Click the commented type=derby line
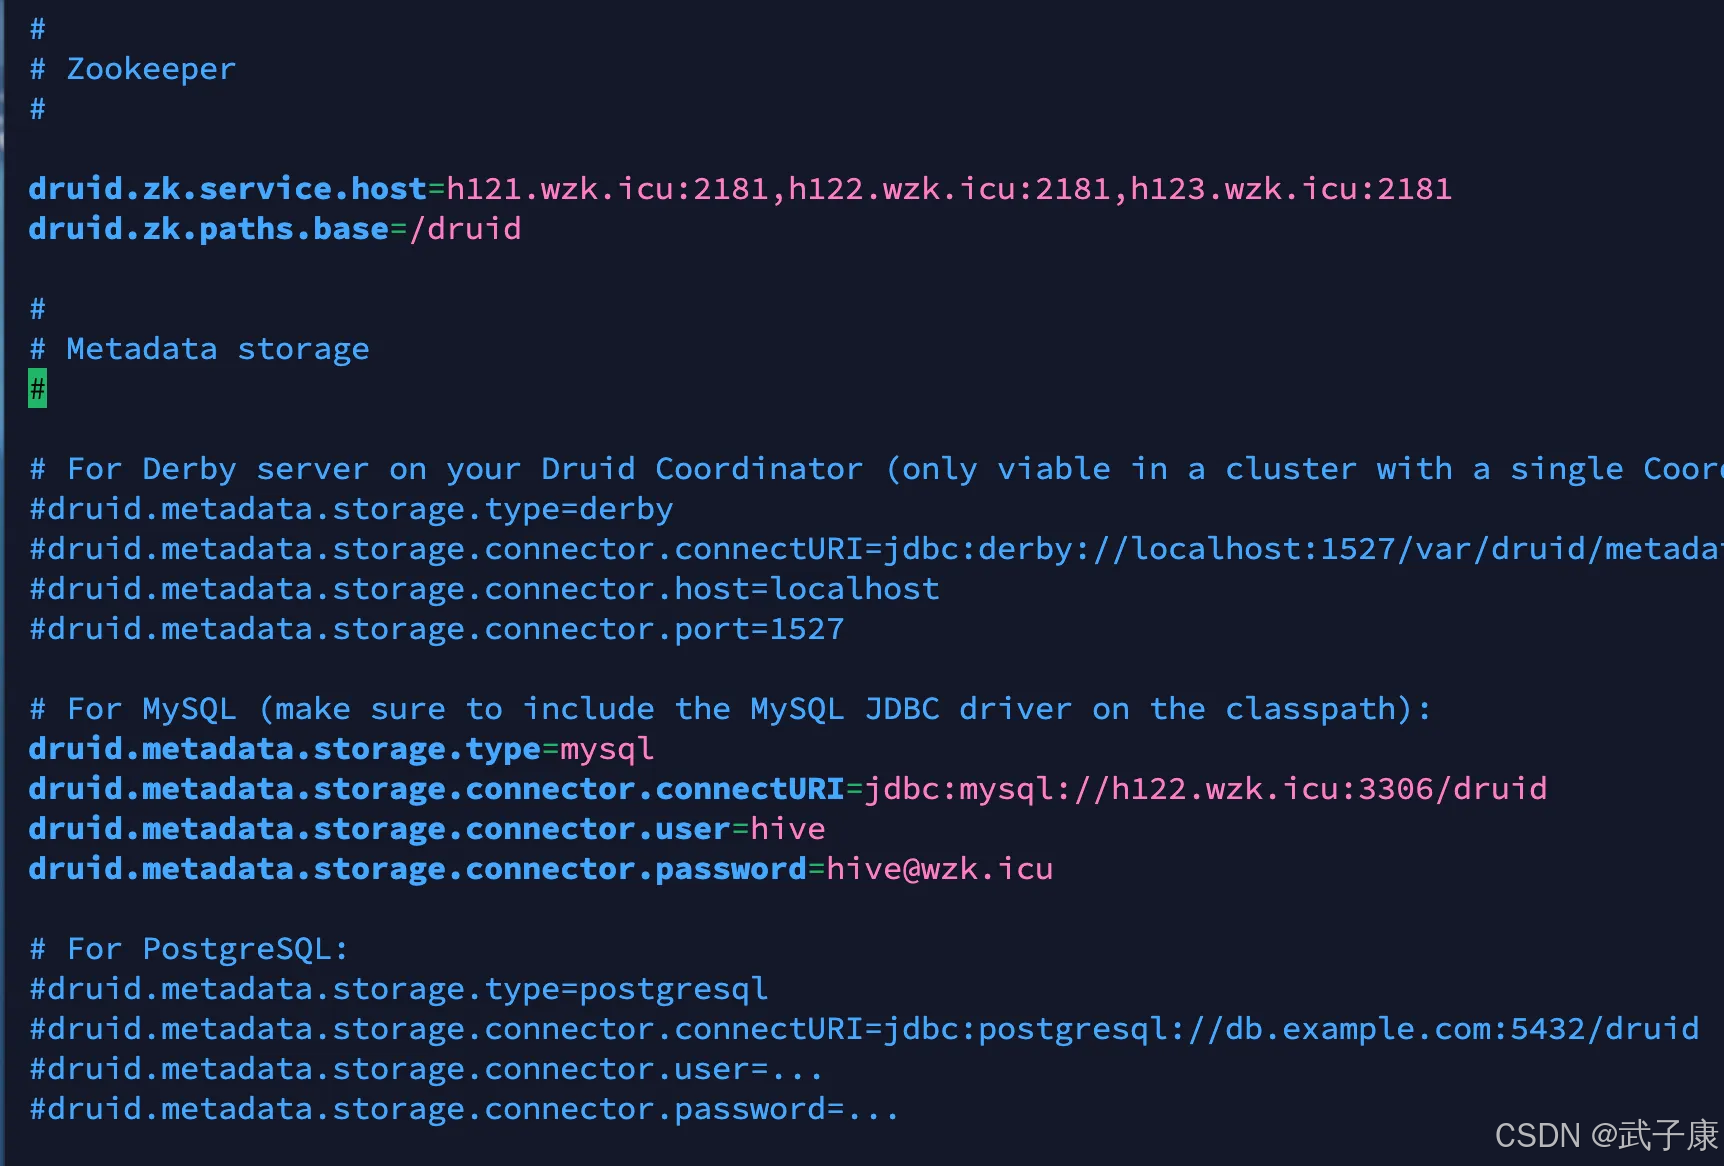This screenshot has width=1724, height=1166. [x=351, y=509]
